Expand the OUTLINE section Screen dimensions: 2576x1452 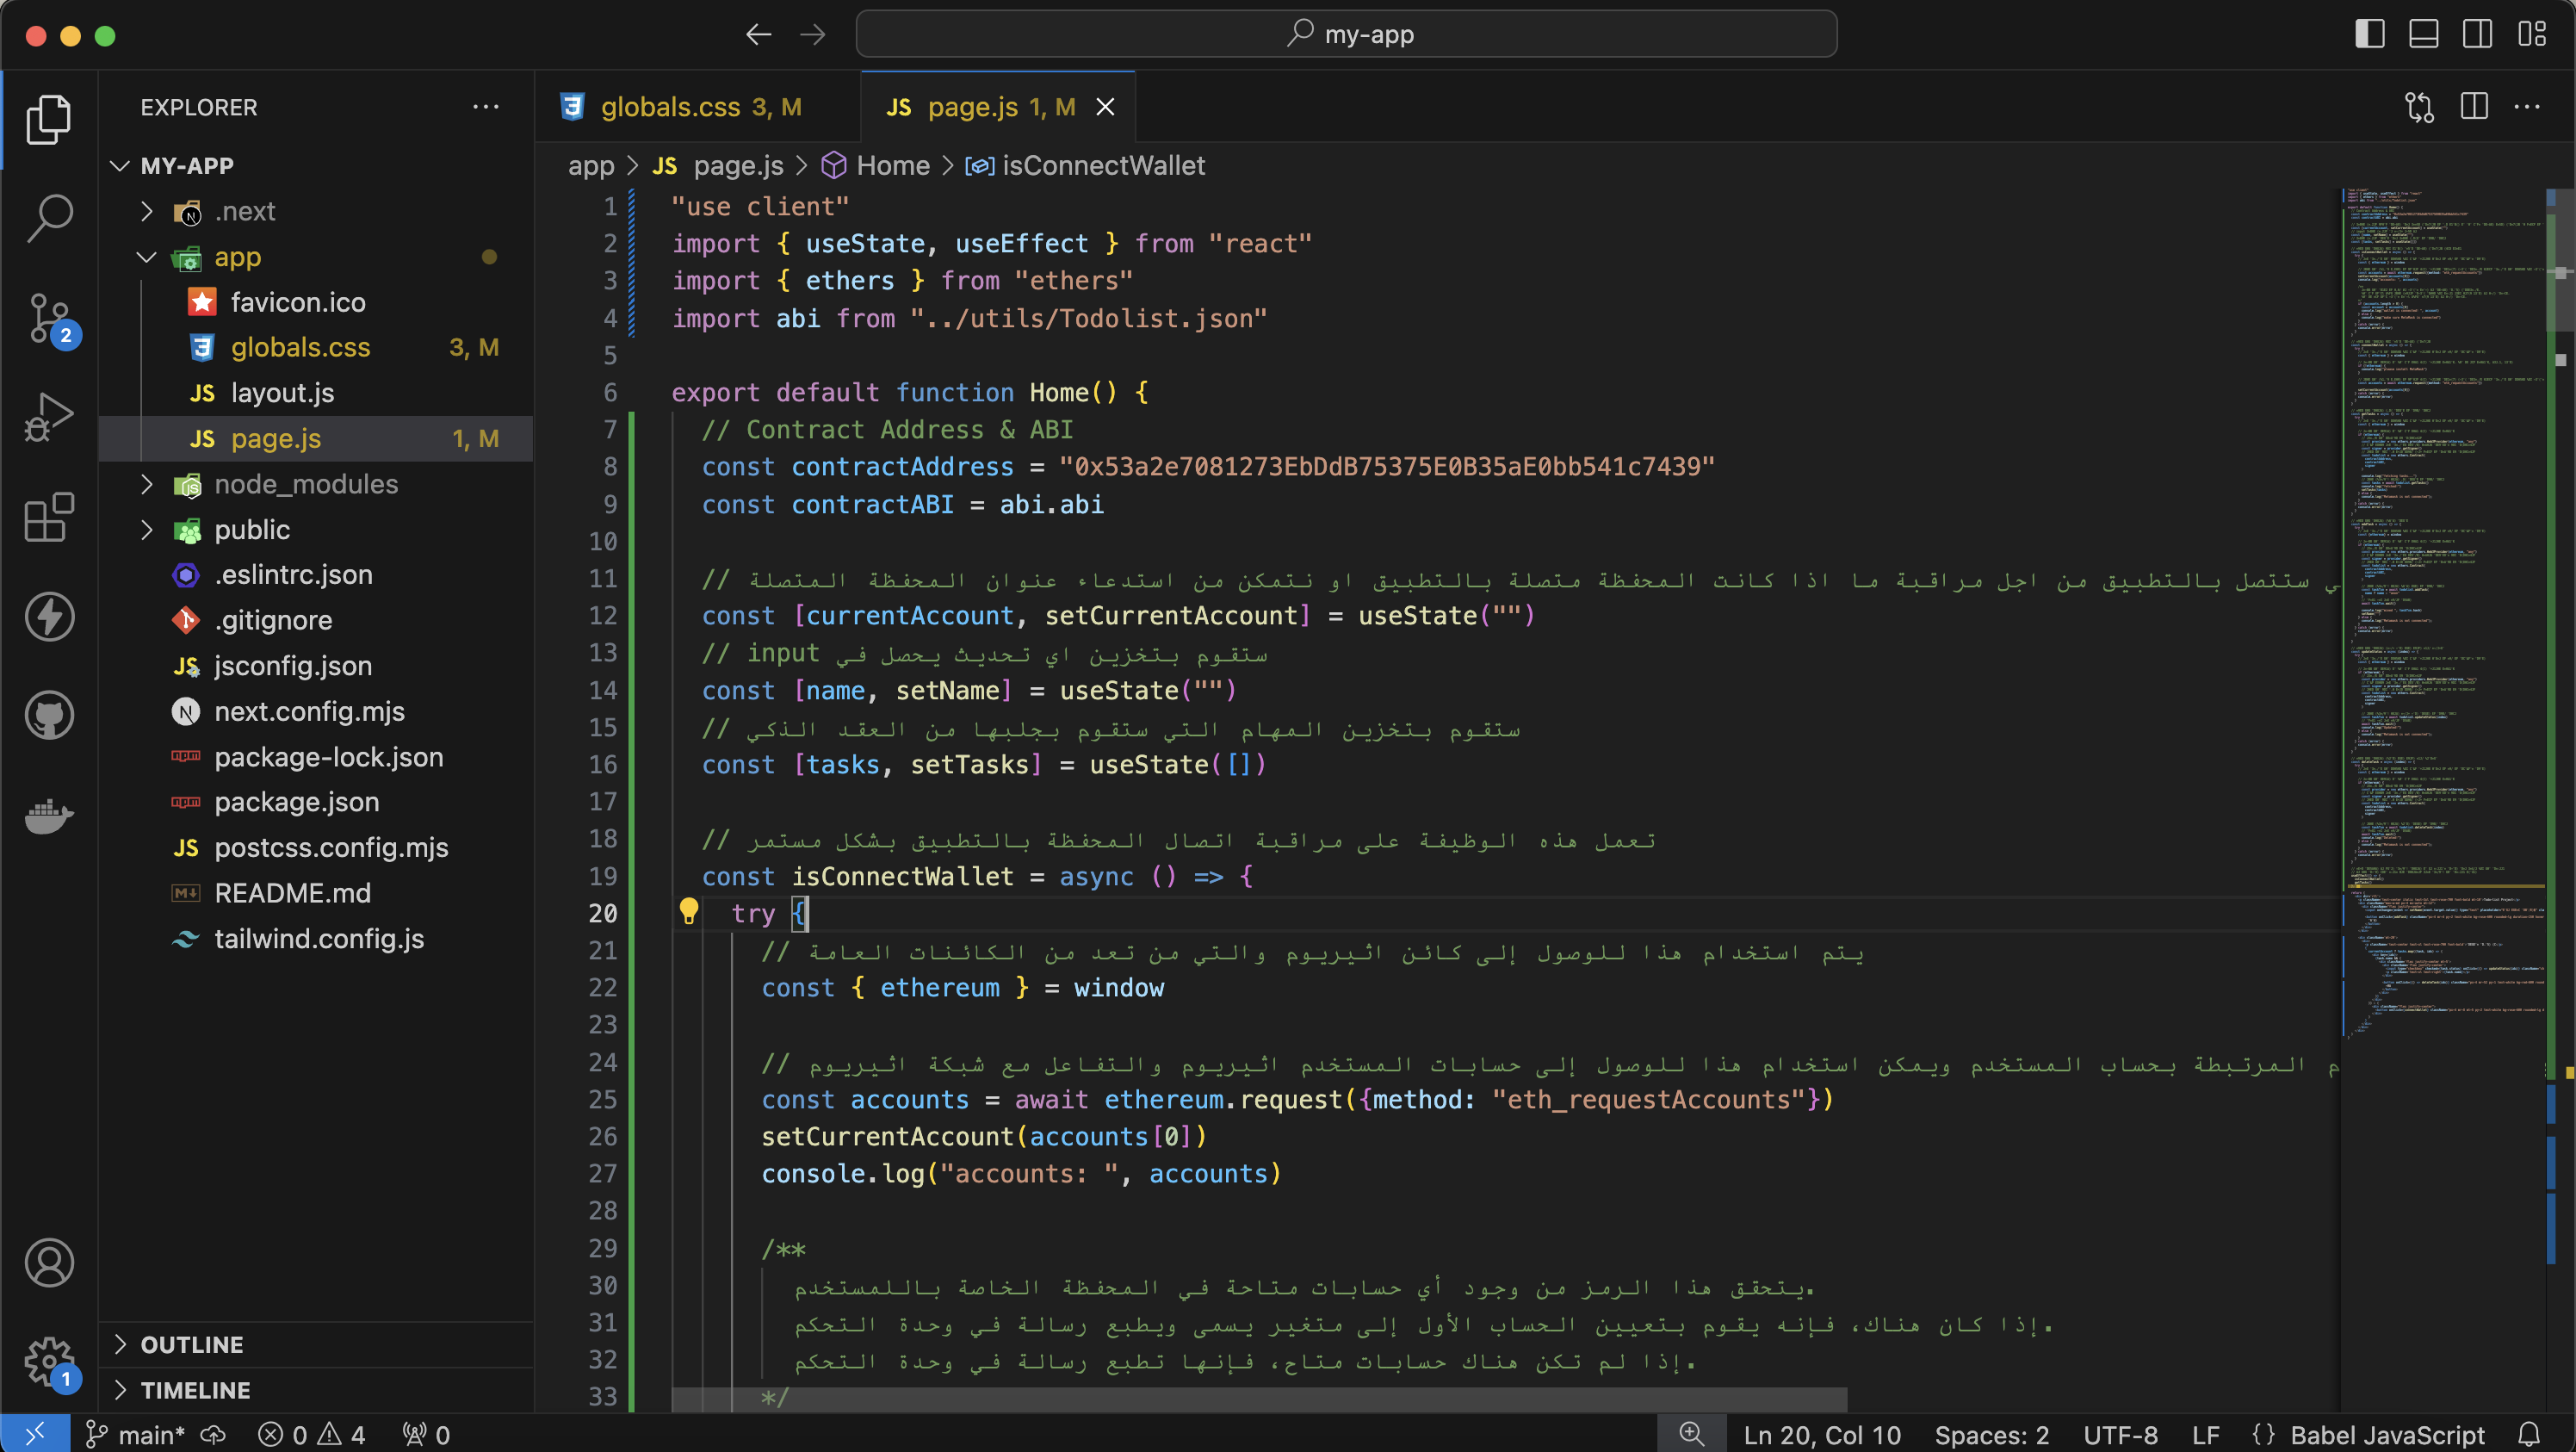coord(191,1344)
